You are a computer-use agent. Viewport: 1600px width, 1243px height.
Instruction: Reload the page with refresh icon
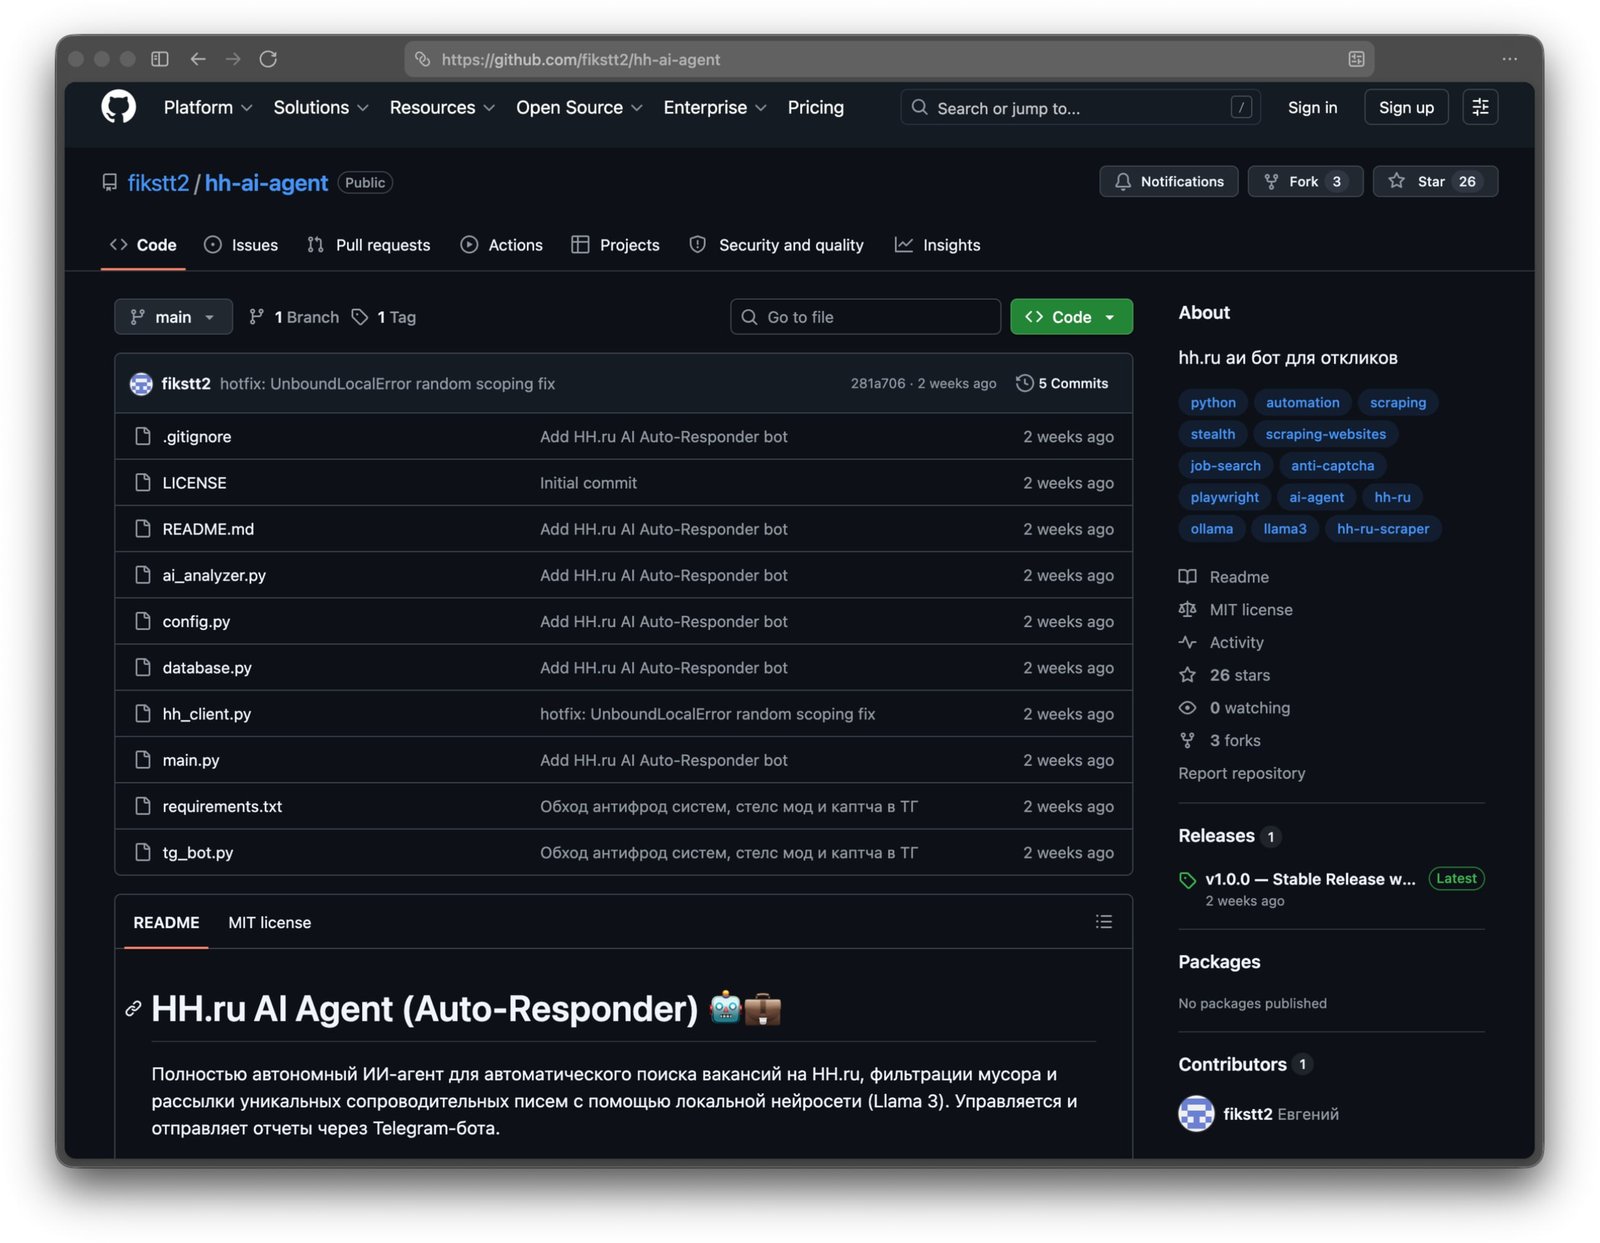coord(268,59)
